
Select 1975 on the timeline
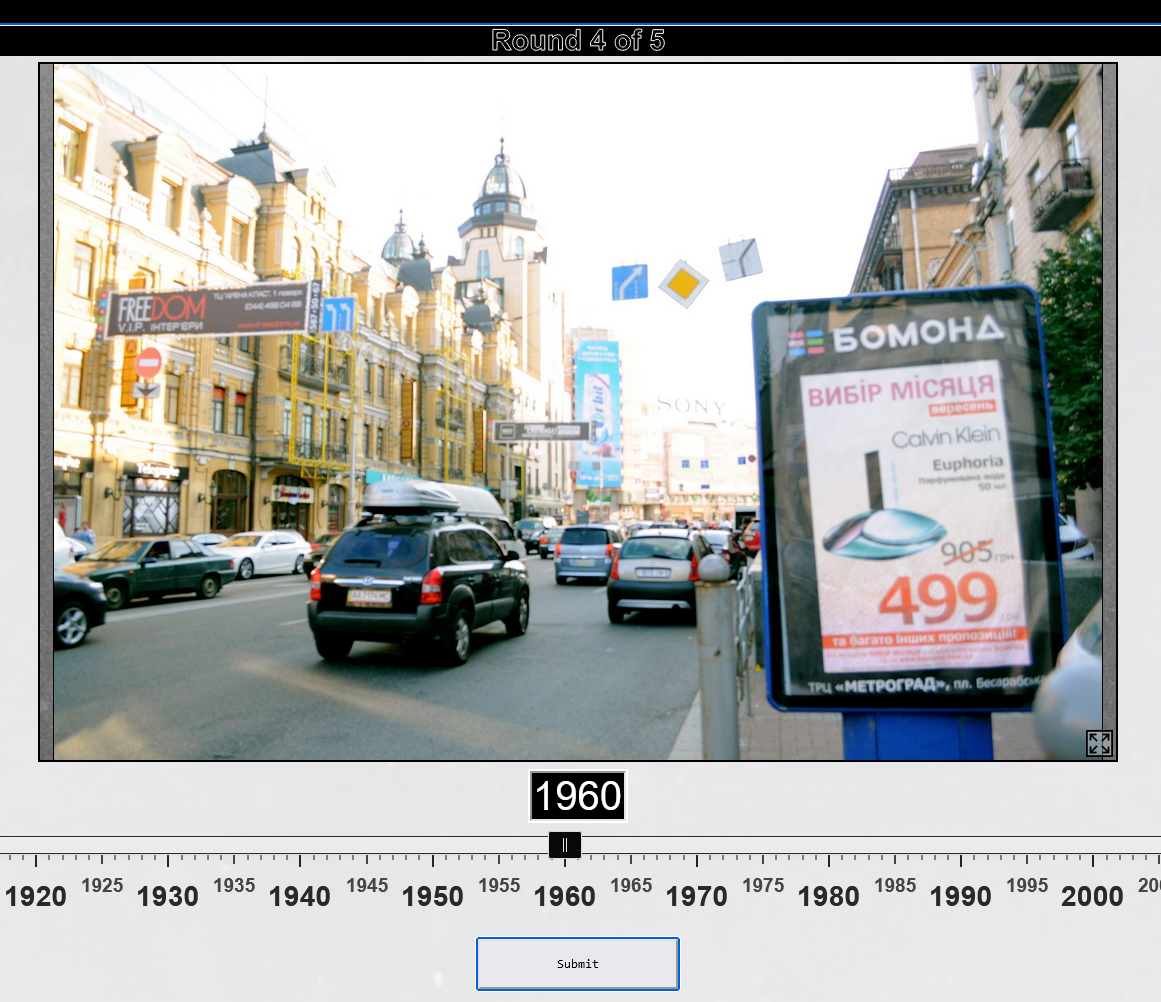[763, 885]
